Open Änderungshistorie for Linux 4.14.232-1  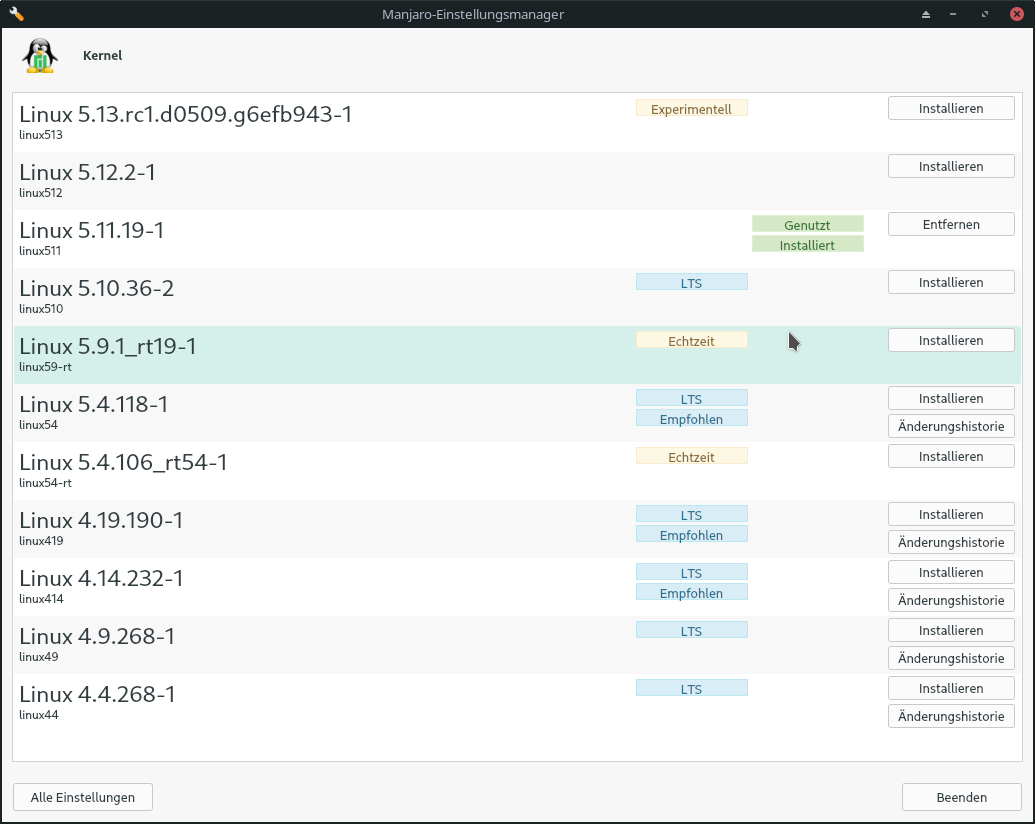951,601
